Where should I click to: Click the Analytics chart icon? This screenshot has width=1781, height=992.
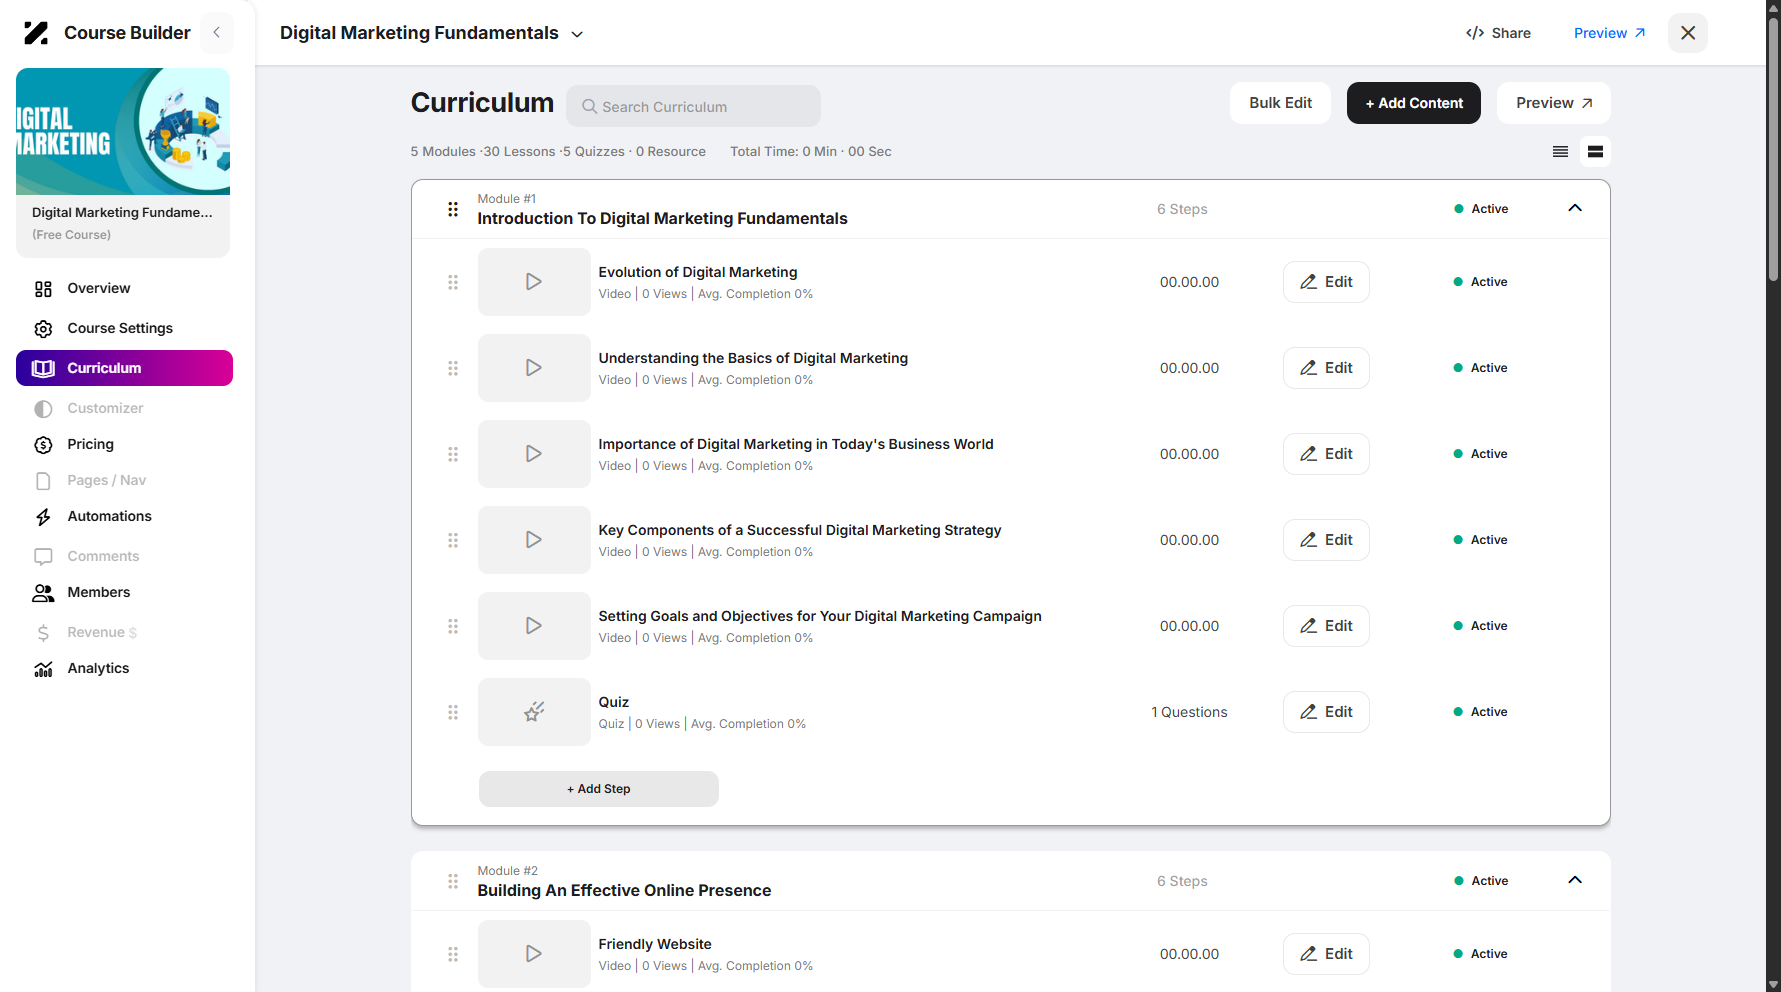click(43, 669)
